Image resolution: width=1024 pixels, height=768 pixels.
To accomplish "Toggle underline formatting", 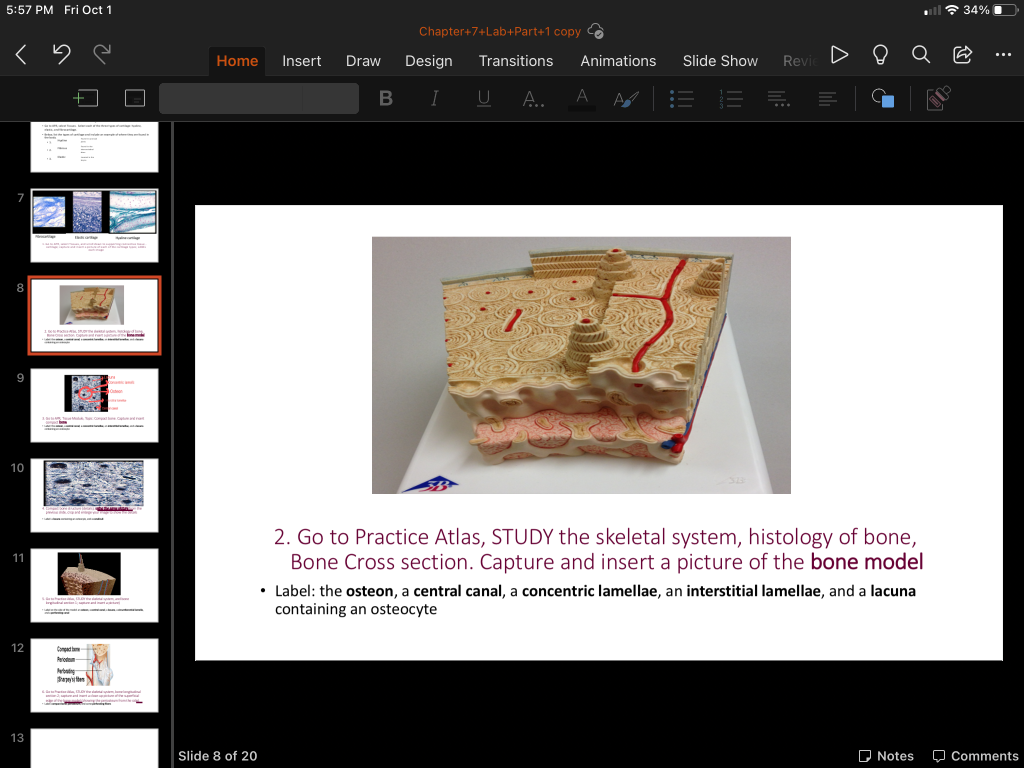I will coord(484,98).
